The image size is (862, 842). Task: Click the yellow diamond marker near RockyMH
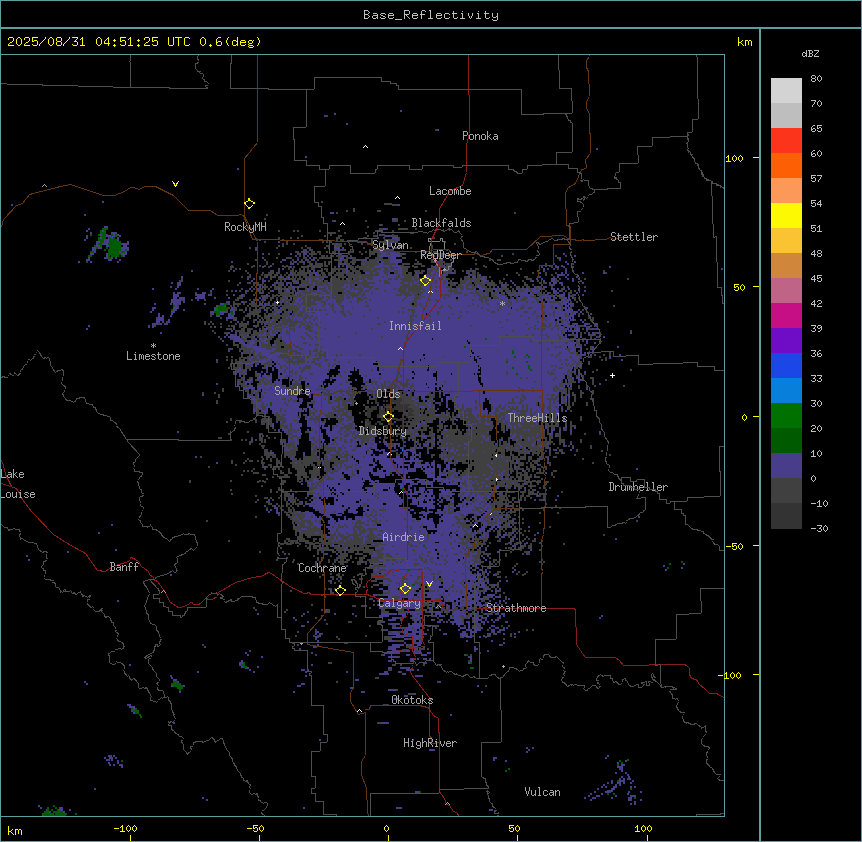[x=250, y=204]
